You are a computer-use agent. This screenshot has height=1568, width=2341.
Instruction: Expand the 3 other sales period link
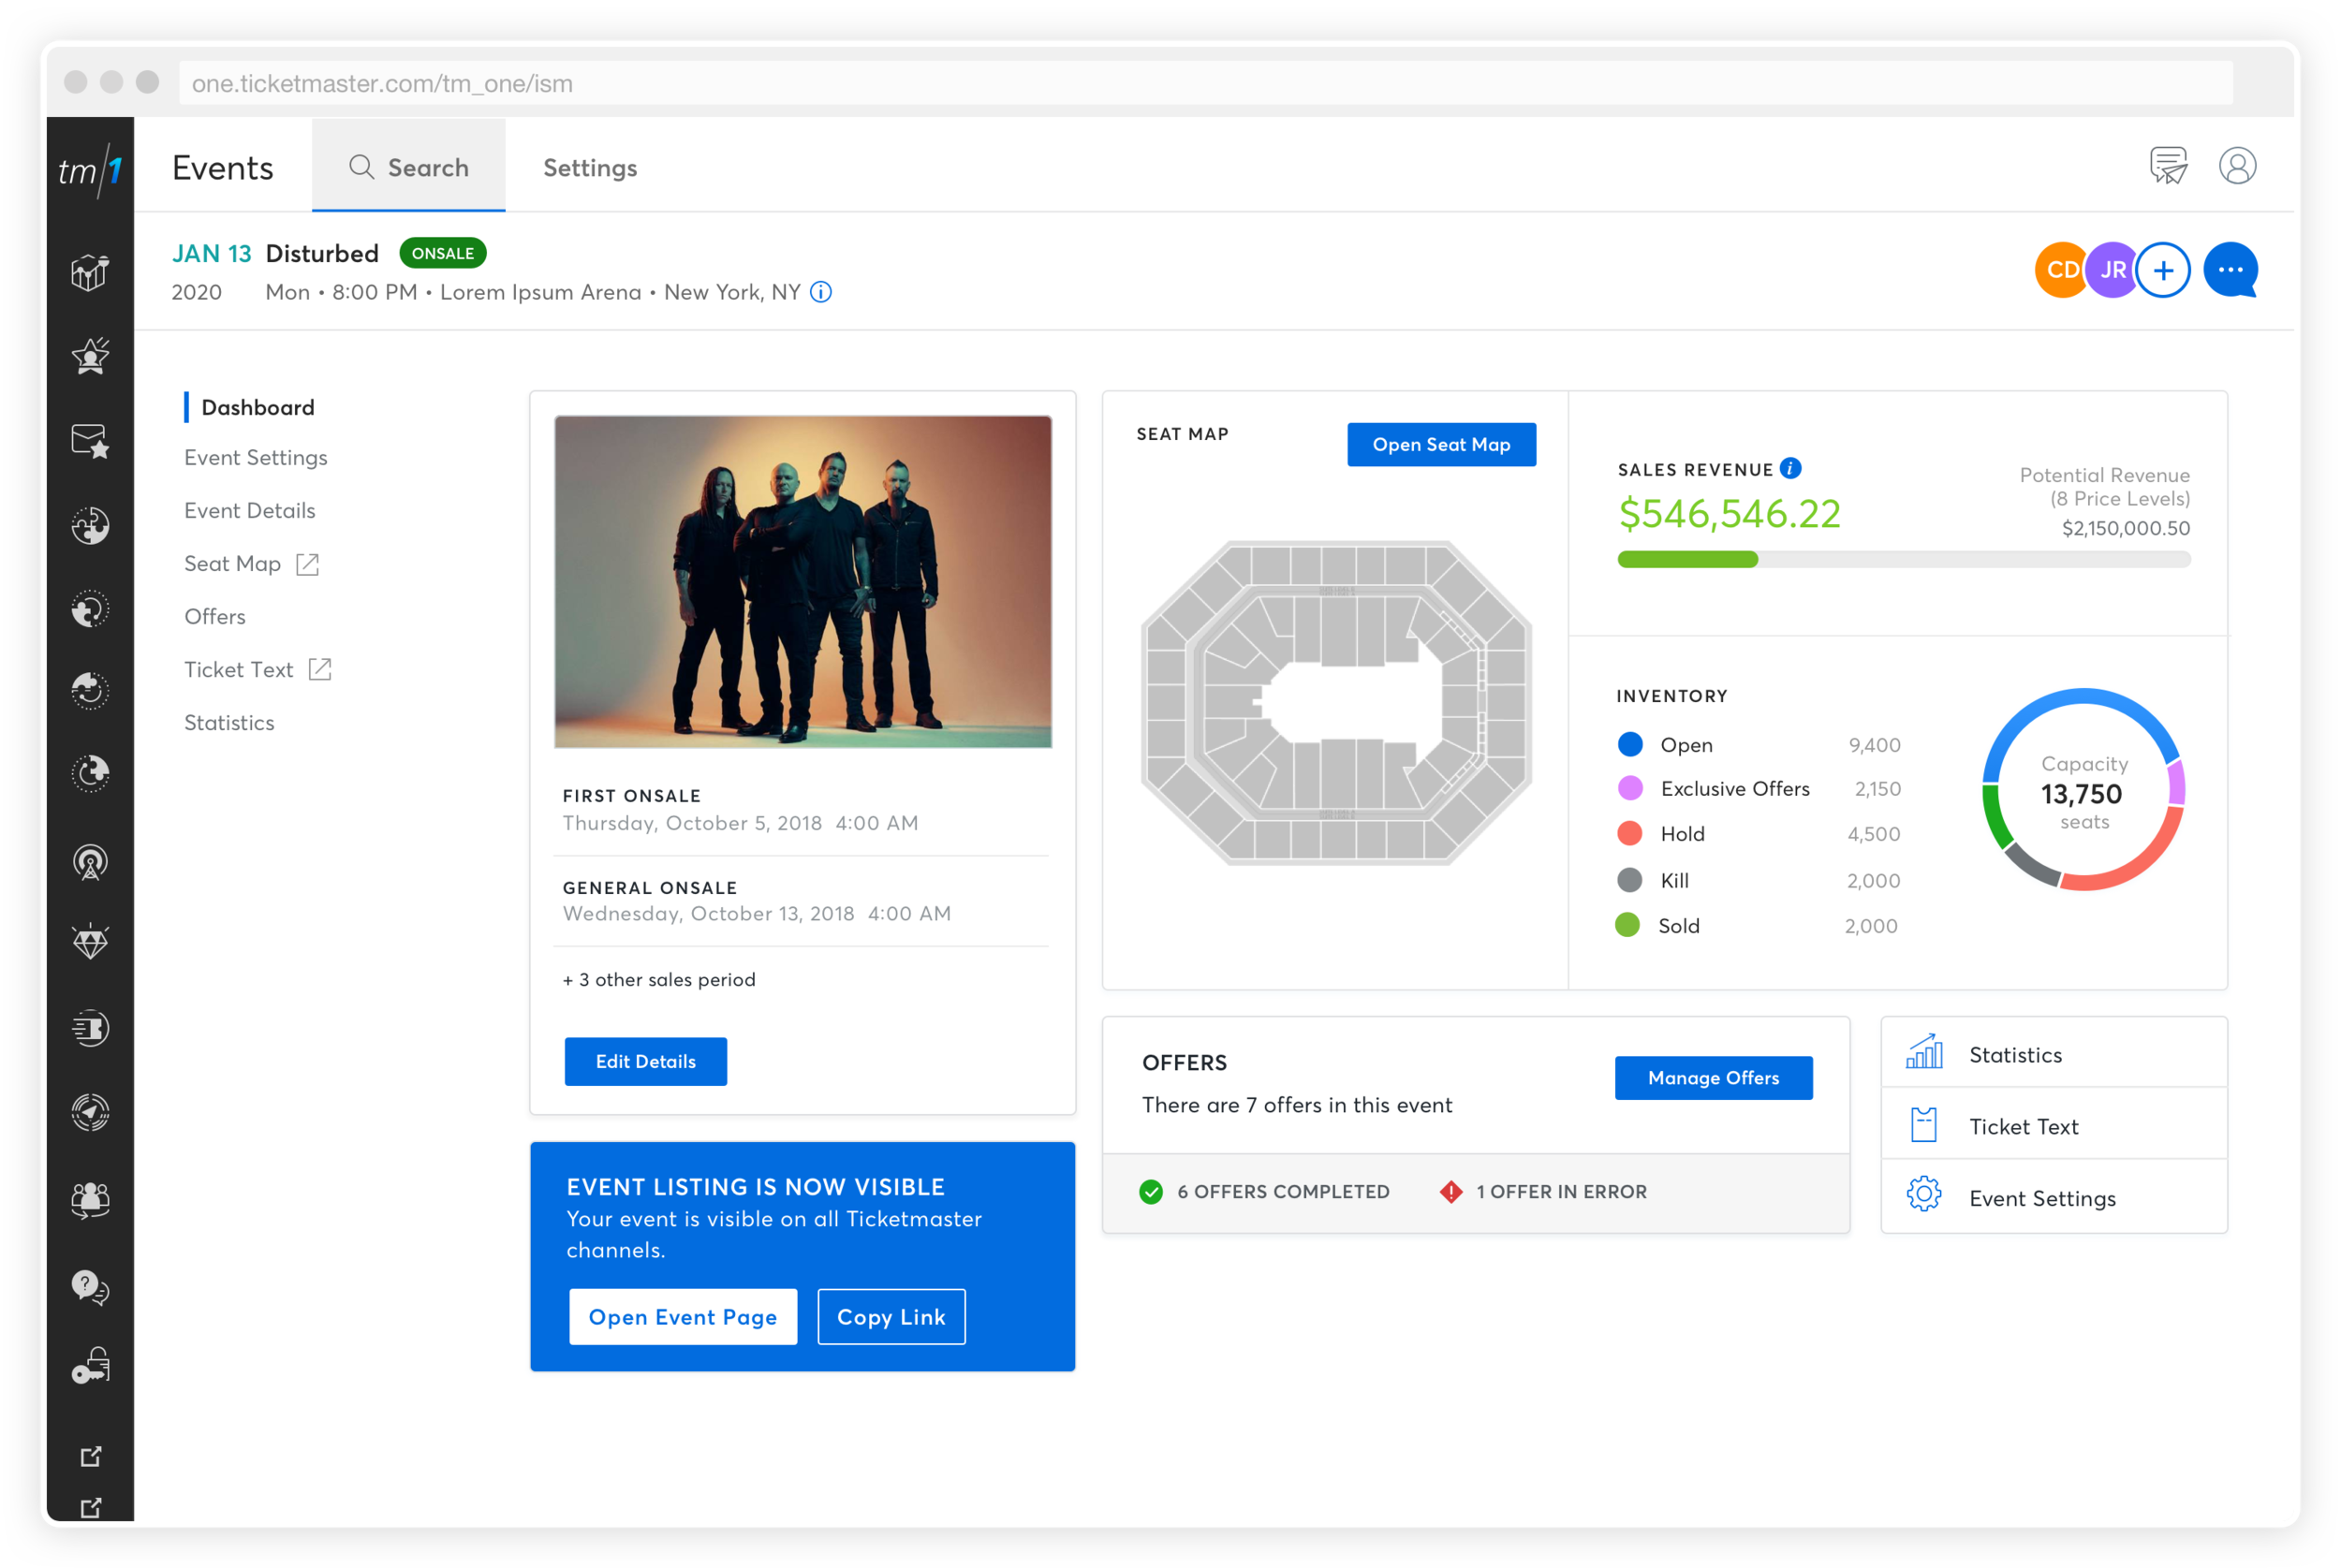coord(659,980)
